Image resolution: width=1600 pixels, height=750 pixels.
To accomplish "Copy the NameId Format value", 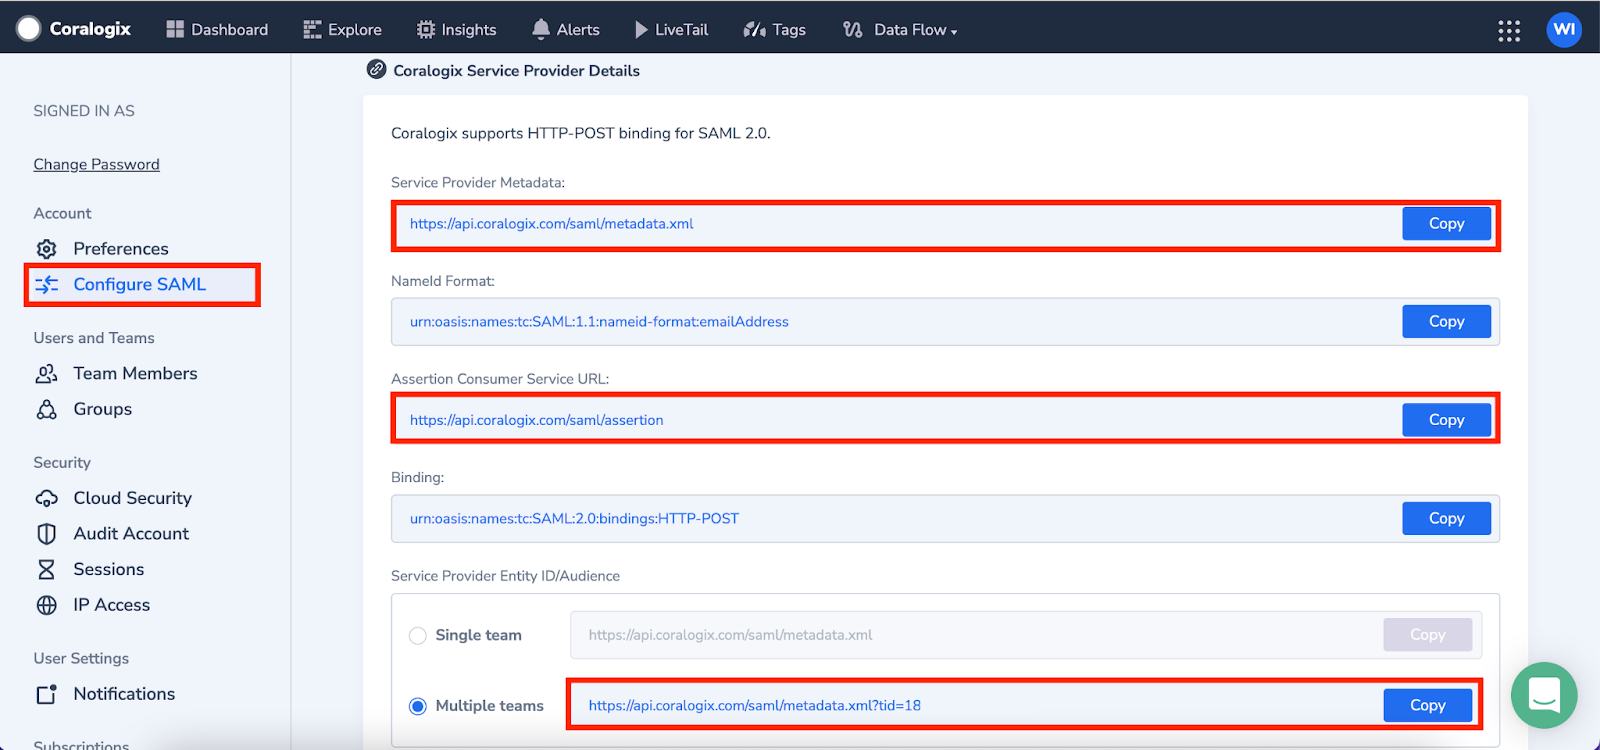I will [x=1446, y=322].
